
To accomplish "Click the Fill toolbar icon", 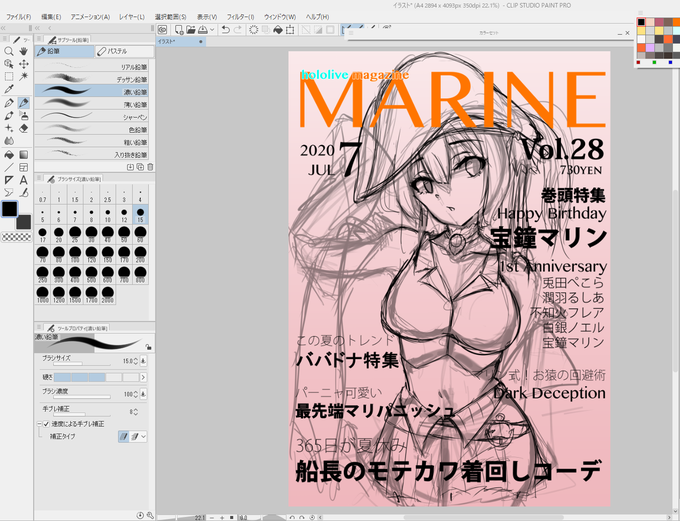I will pyautogui.click(x=278, y=30).
